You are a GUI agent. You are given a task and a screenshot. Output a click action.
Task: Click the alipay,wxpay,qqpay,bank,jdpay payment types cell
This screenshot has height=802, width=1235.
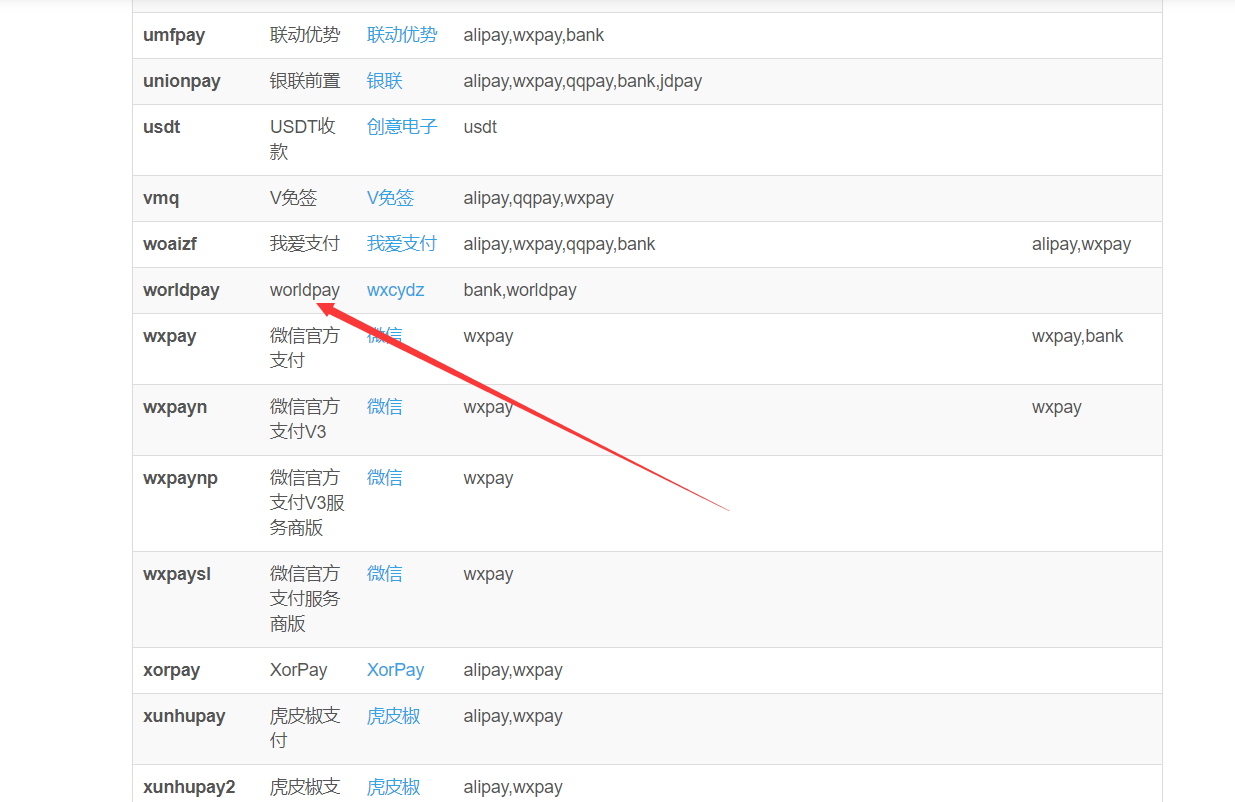[x=583, y=81]
